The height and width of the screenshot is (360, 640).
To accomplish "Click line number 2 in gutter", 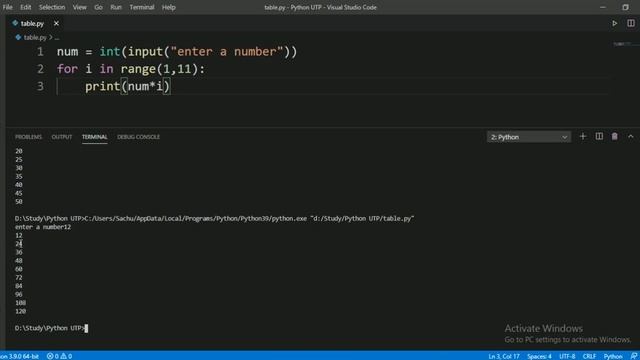I will [40, 69].
